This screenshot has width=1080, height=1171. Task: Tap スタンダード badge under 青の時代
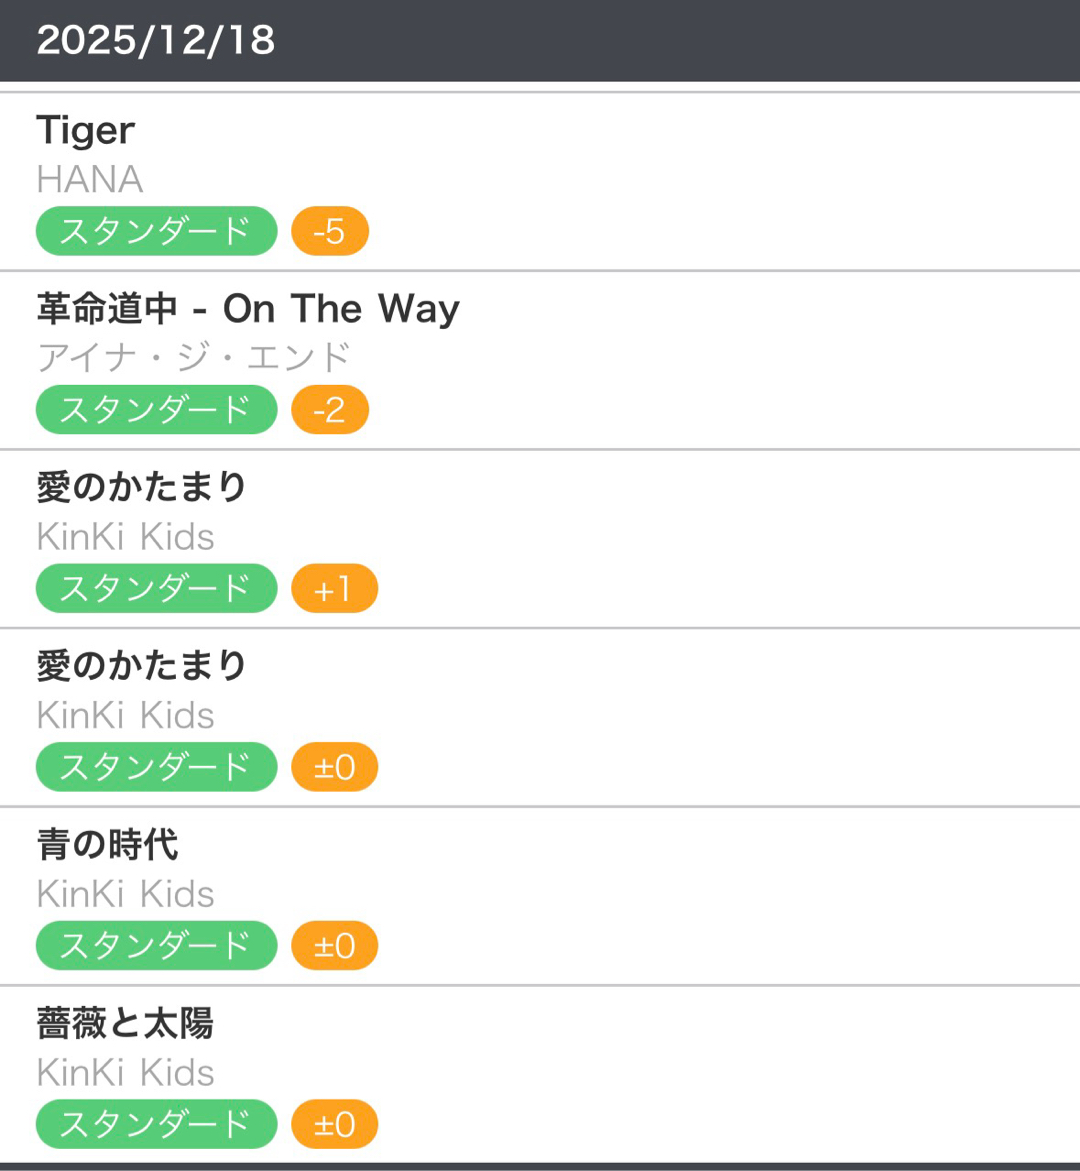(156, 946)
